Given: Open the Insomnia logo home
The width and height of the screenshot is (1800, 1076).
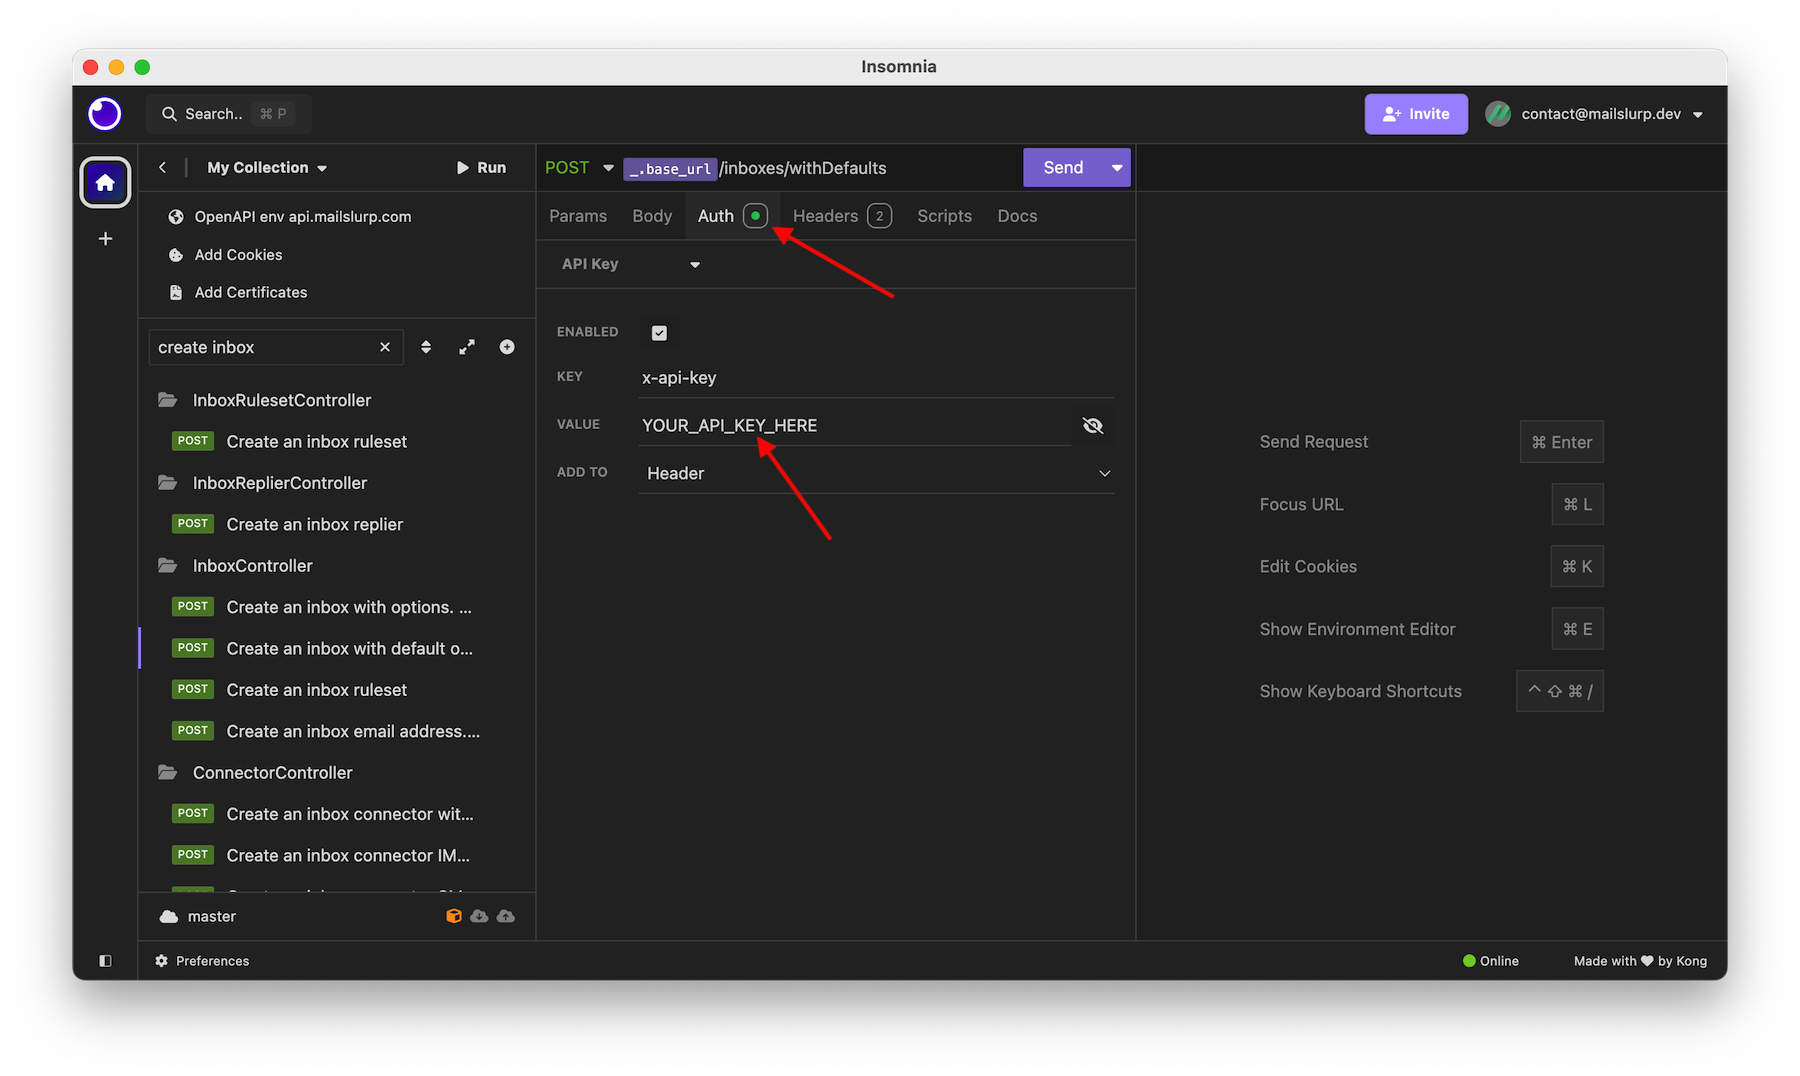Looking at the screenshot, I should tap(105, 114).
